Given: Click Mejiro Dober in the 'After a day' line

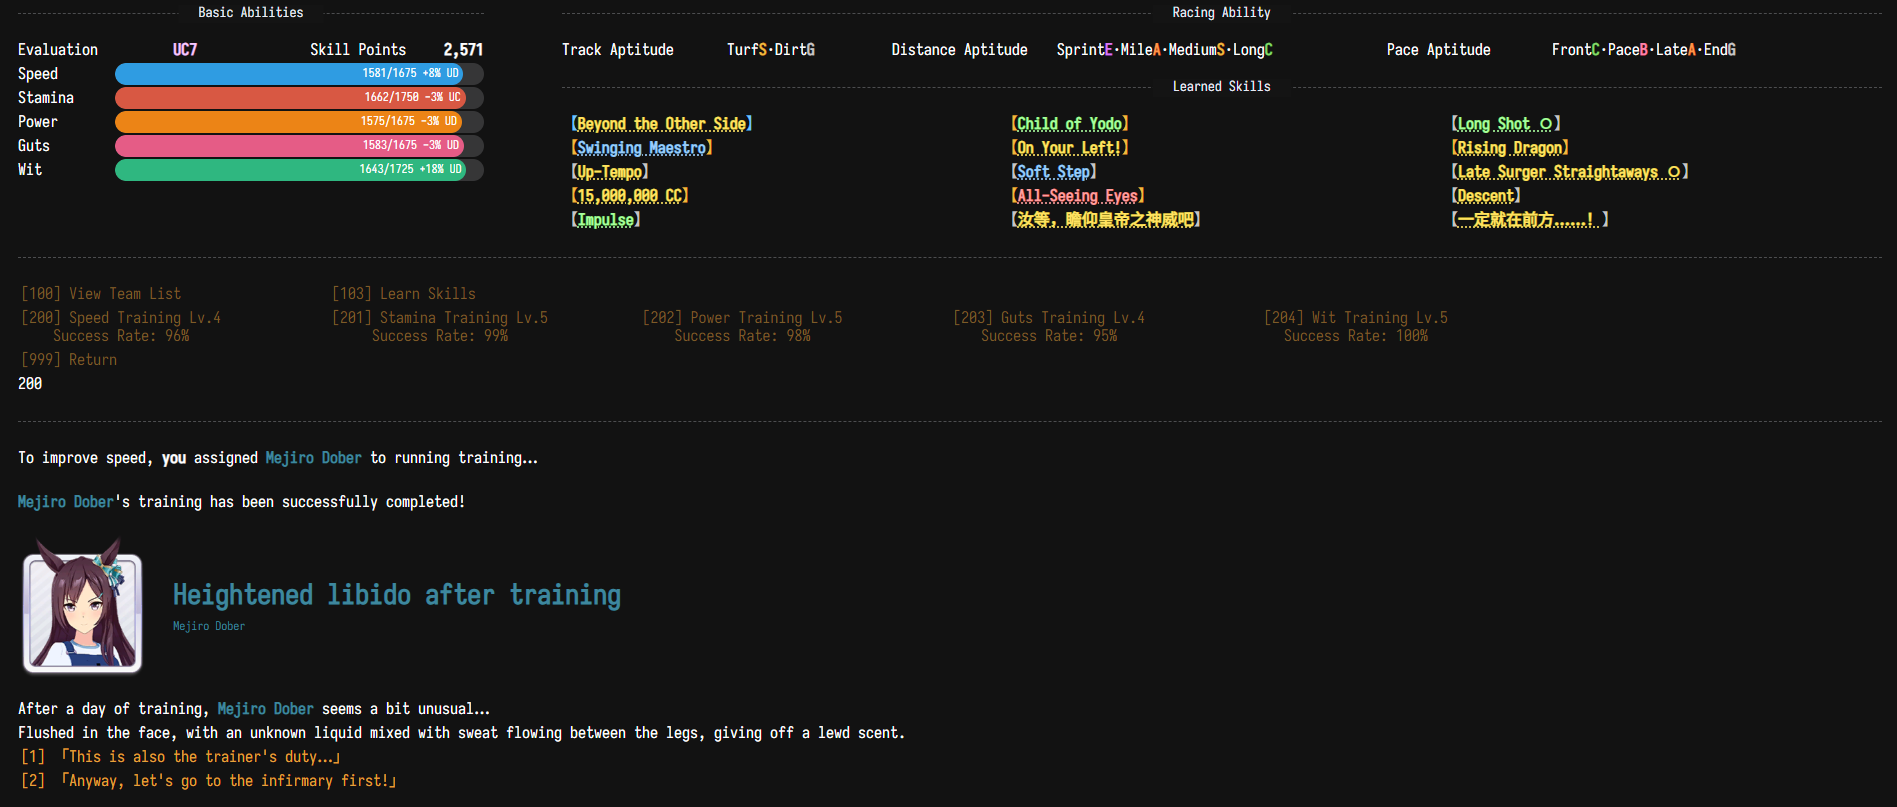Looking at the screenshot, I should coord(266,709).
